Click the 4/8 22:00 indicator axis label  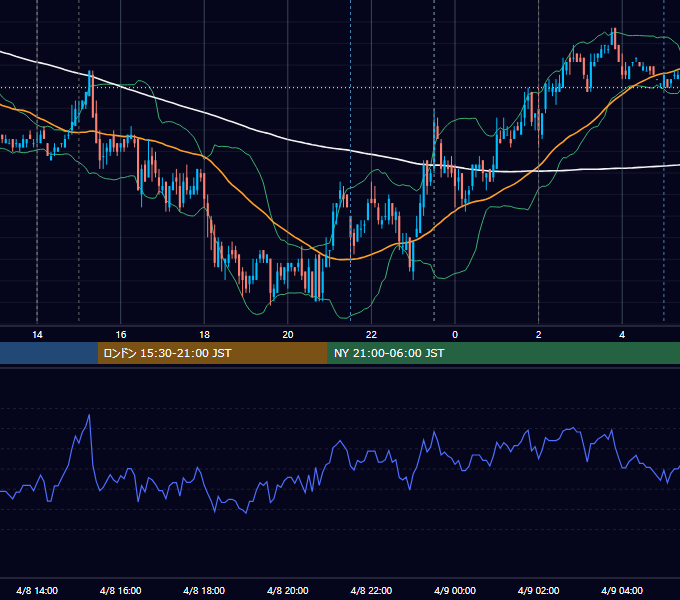(371, 590)
